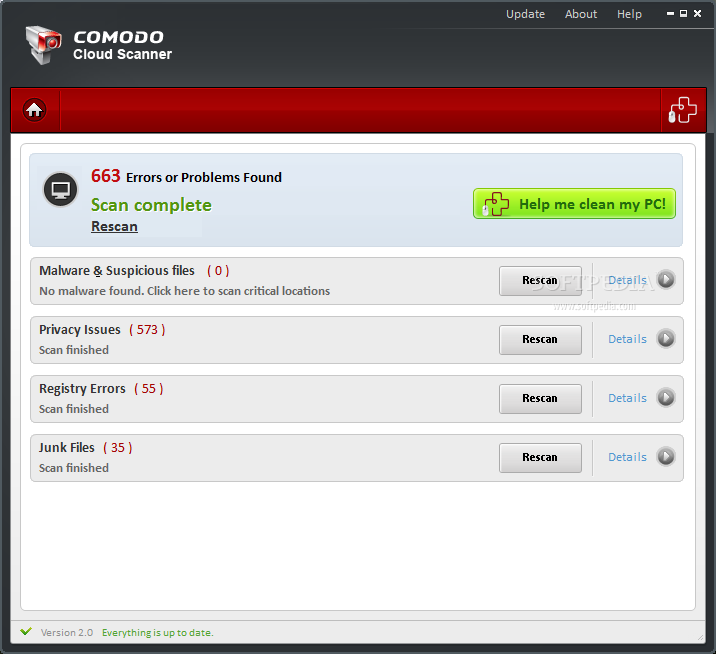Click the '( 55 )' registry count
This screenshot has height=654, width=716.
pyautogui.click(x=148, y=389)
